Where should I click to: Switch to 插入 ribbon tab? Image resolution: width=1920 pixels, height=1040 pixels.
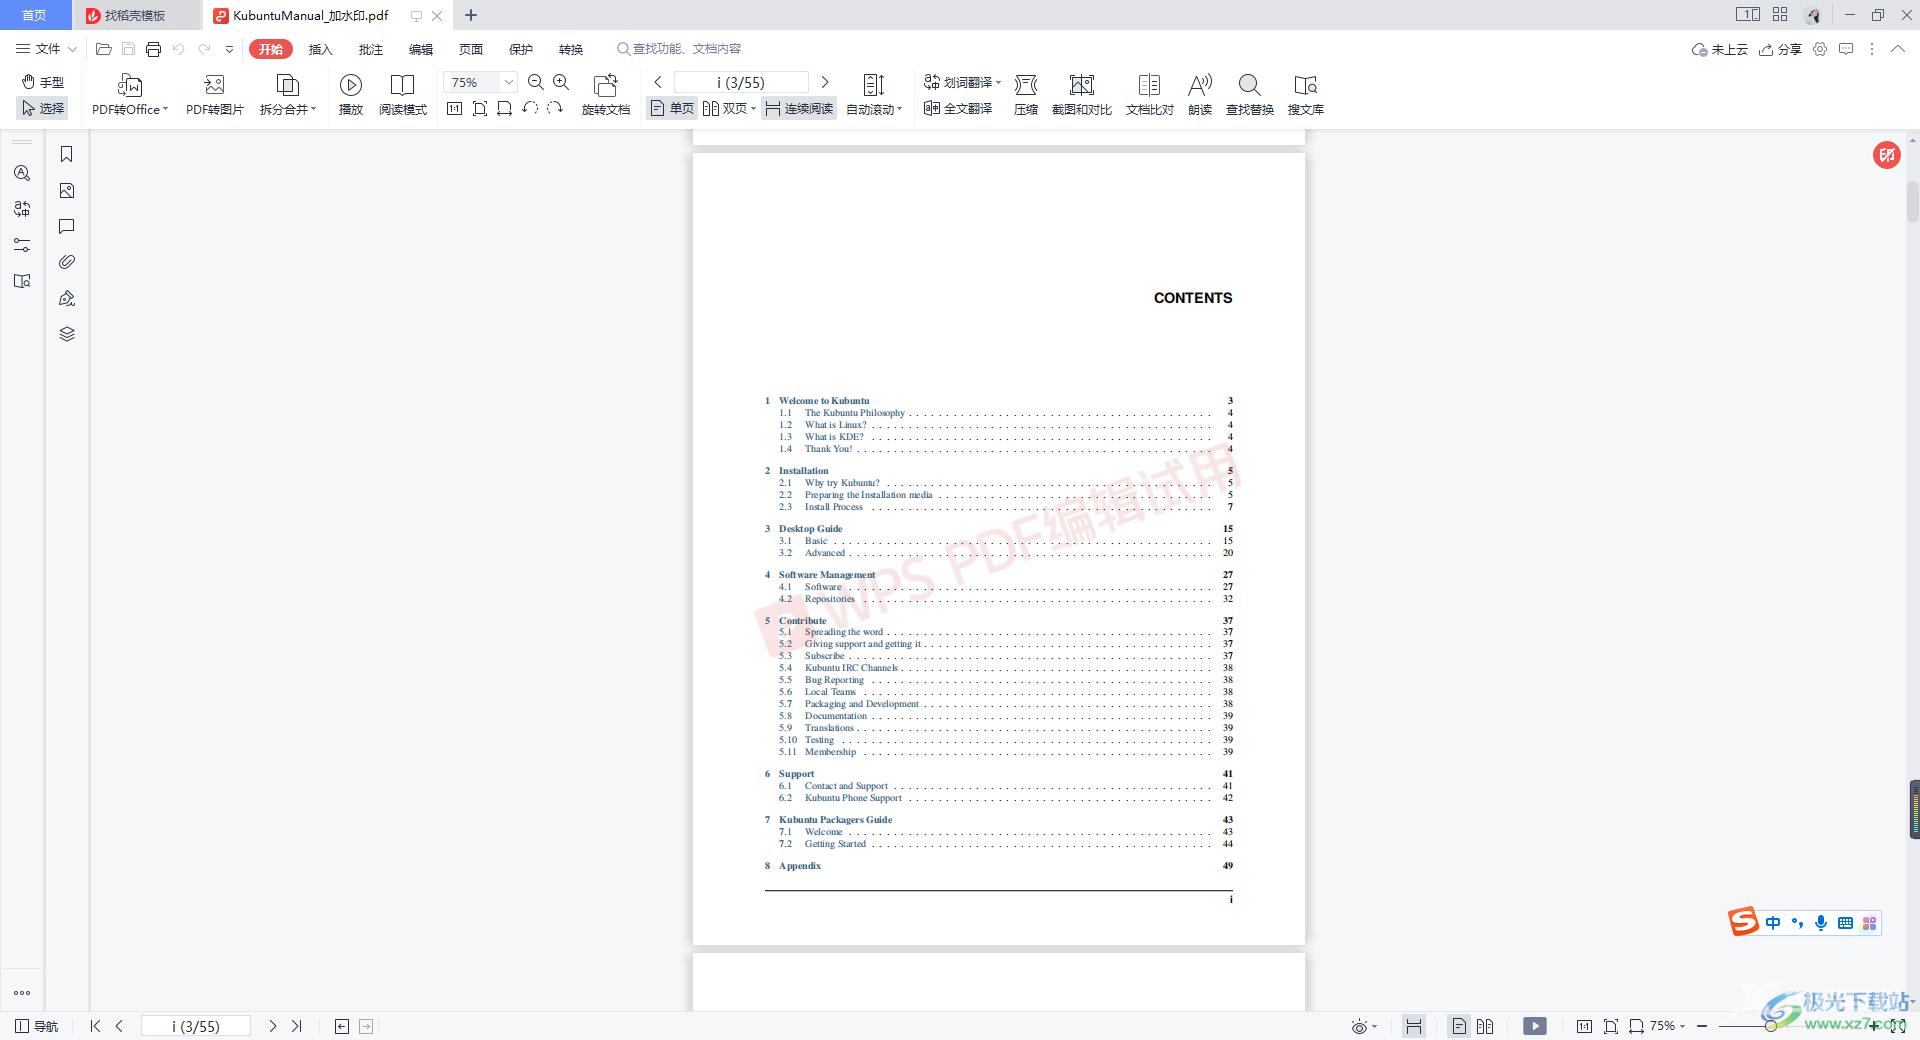click(x=320, y=49)
